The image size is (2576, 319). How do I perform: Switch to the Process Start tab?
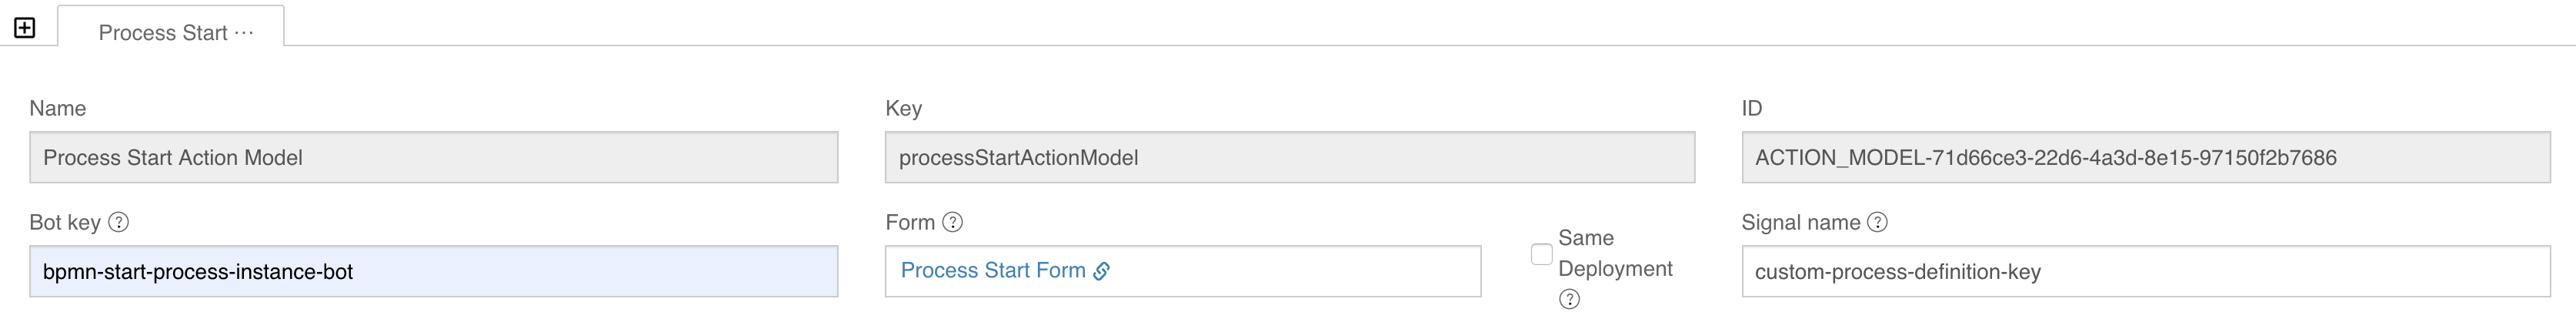point(162,33)
